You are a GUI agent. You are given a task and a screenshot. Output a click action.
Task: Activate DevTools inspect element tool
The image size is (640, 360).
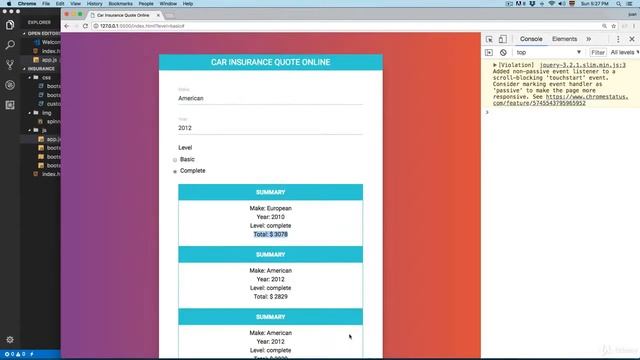point(489,39)
